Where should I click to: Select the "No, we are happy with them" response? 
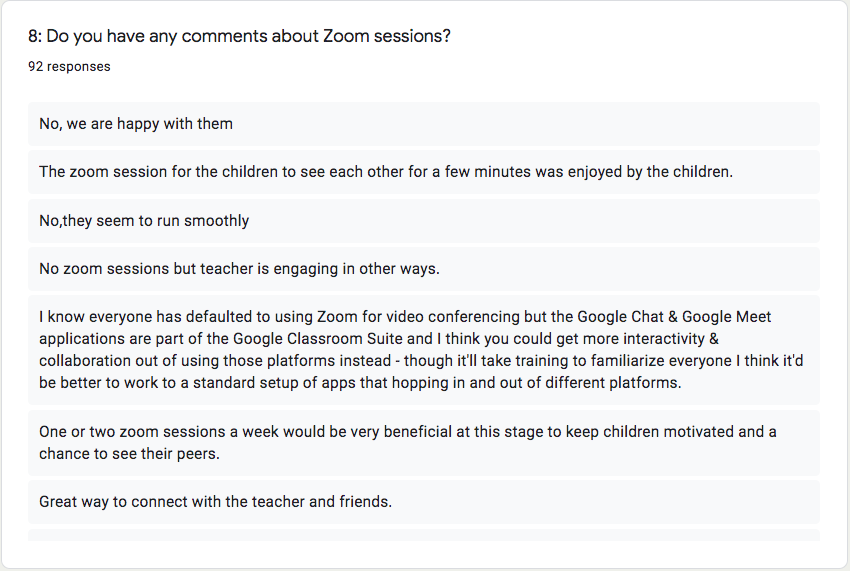point(424,124)
